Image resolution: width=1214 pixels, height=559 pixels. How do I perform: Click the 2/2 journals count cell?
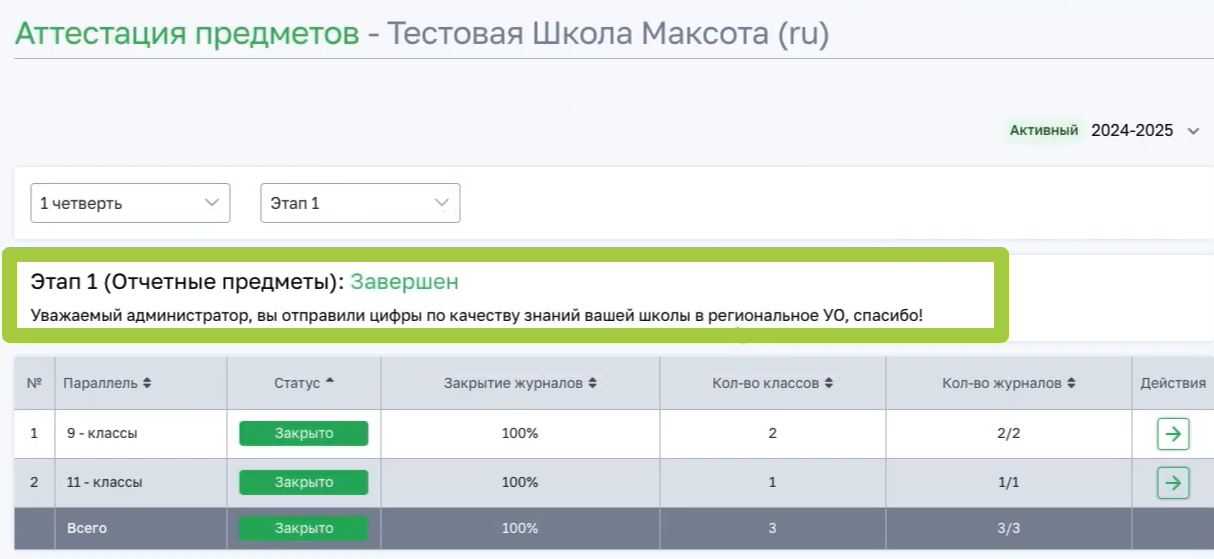1008,434
